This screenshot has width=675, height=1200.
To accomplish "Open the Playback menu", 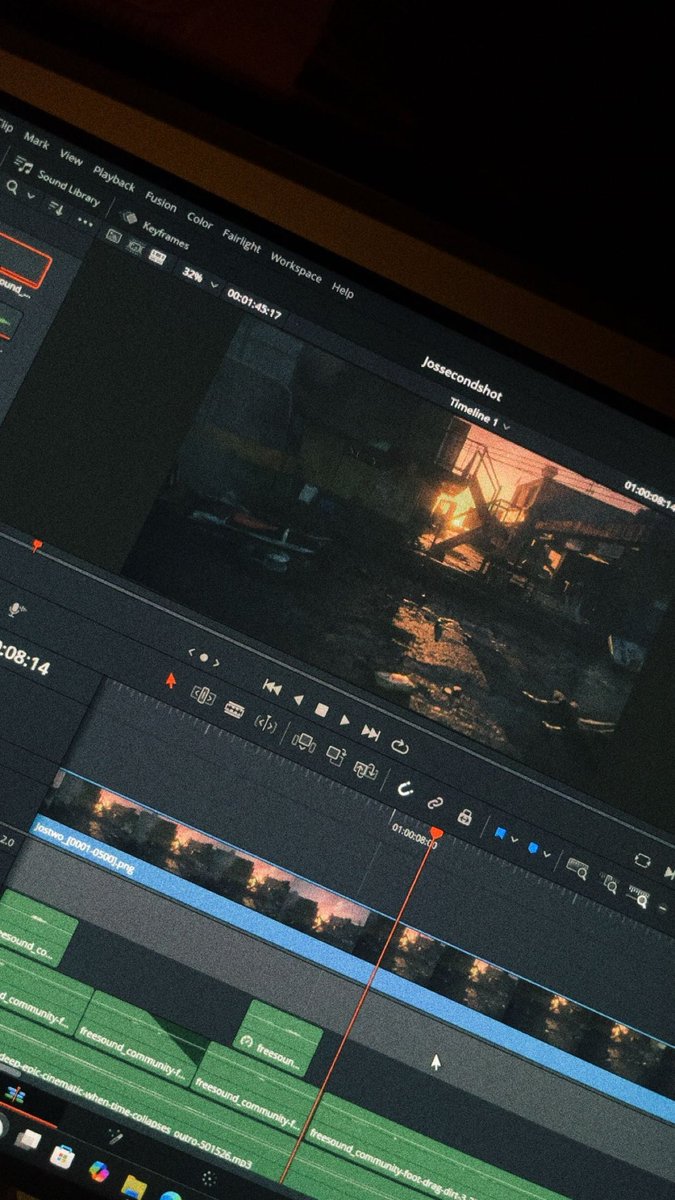I will click(x=114, y=178).
